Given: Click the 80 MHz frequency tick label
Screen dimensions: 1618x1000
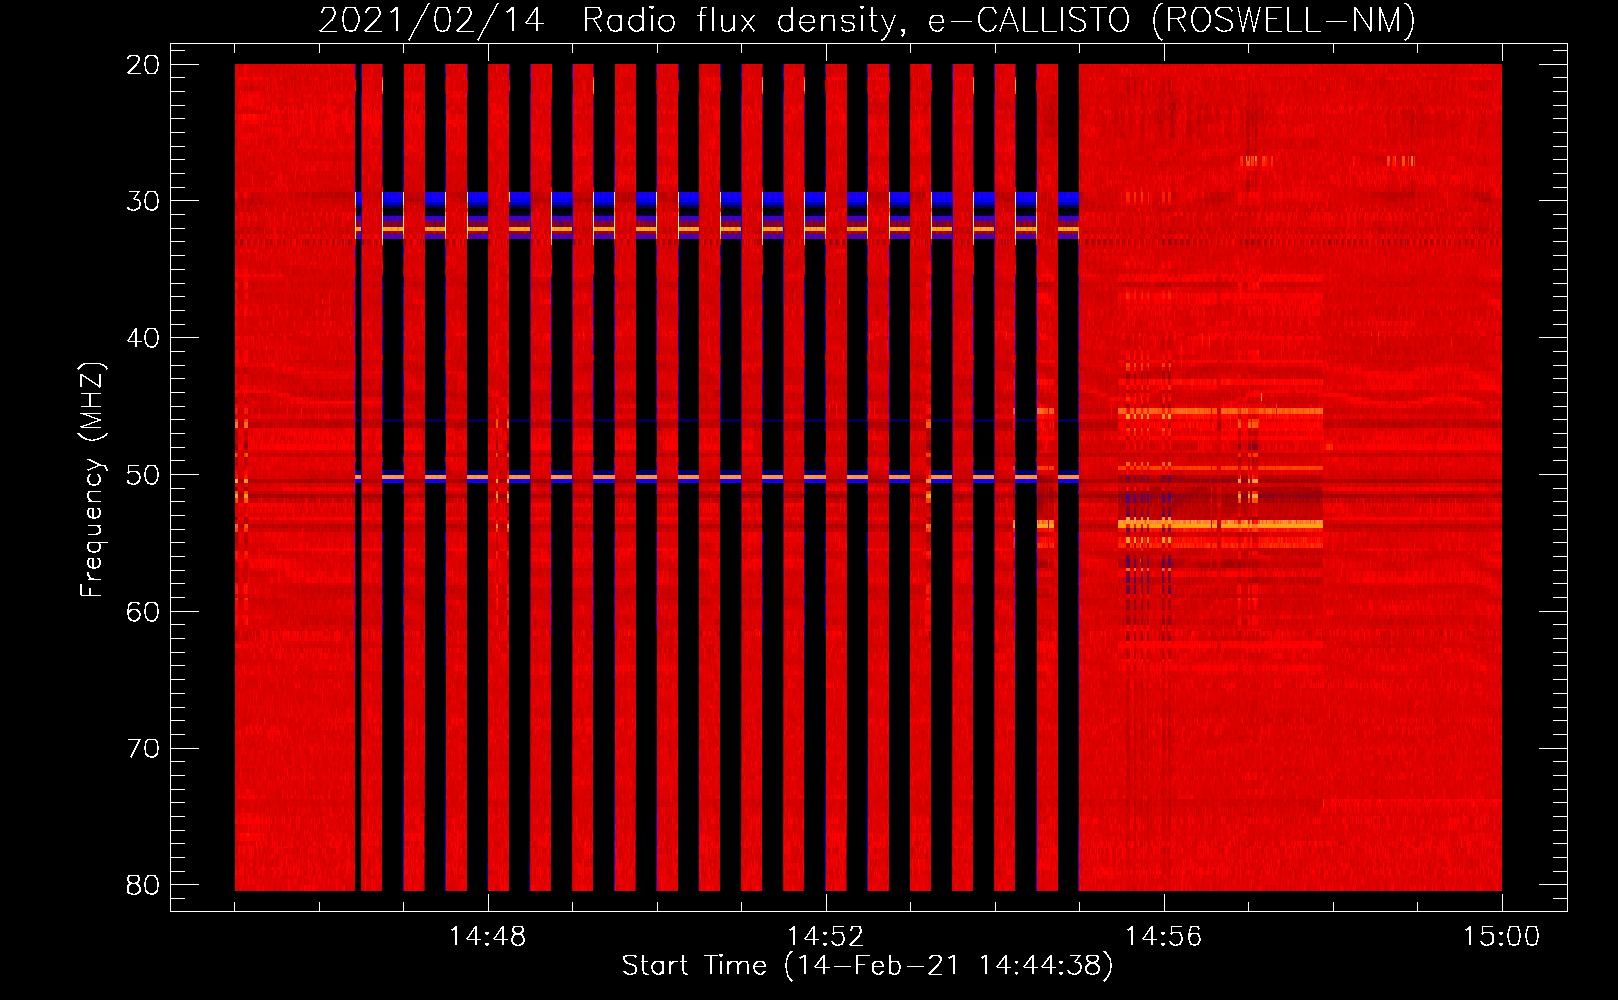Looking at the screenshot, I should click(144, 885).
